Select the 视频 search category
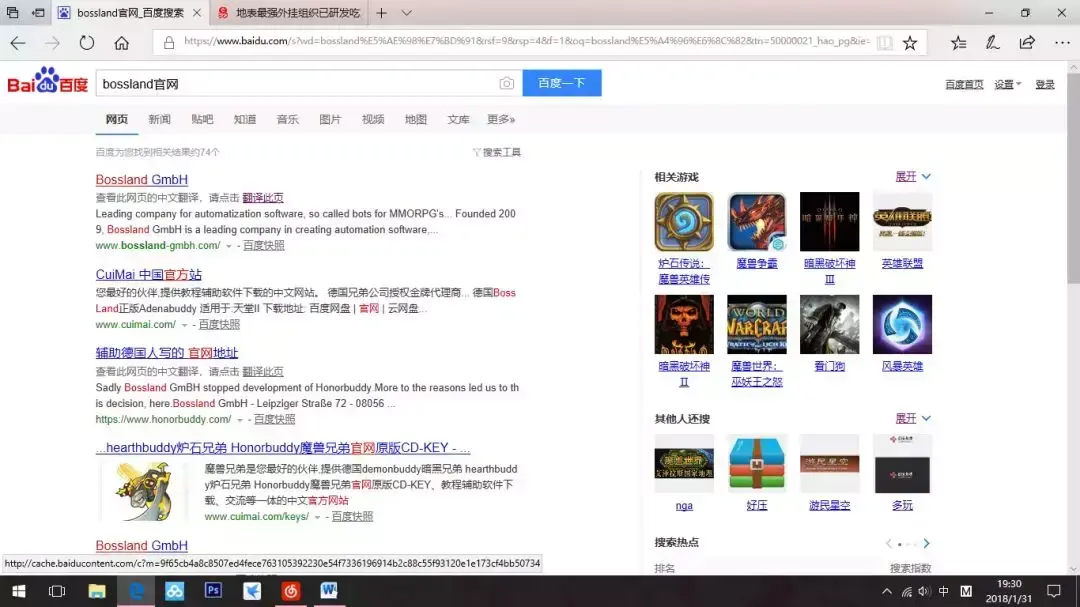 [373, 119]
